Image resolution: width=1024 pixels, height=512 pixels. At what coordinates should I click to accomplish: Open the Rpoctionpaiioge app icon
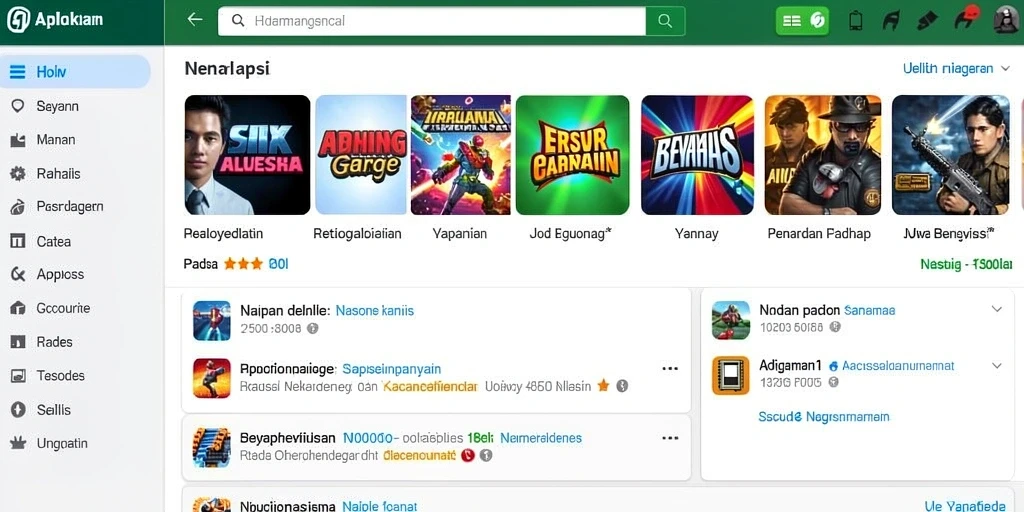click(x=212, y=378)
